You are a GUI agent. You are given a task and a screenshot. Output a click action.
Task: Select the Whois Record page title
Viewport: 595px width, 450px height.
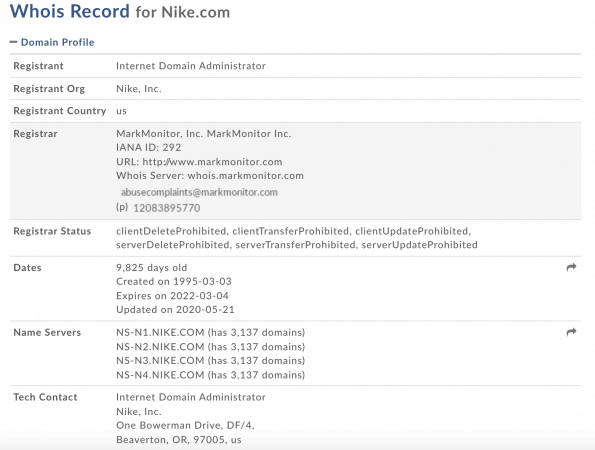tap(70, 11)
